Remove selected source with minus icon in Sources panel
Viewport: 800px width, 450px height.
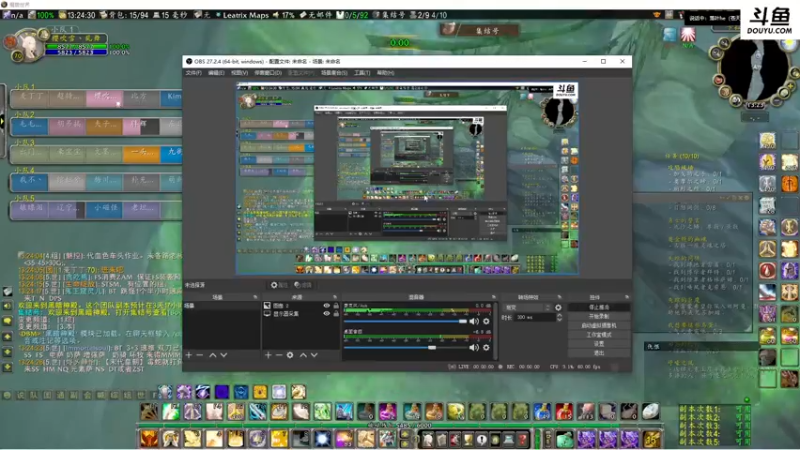[279, 355]
